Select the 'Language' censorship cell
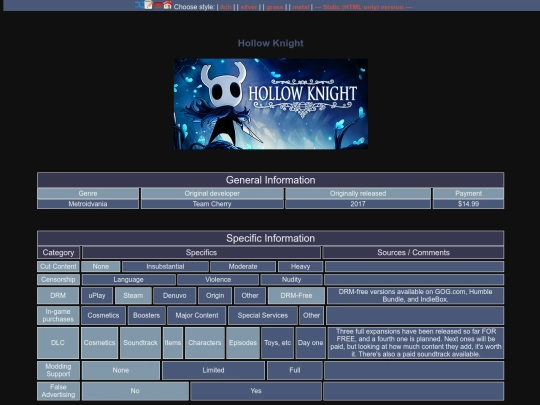 128,279
